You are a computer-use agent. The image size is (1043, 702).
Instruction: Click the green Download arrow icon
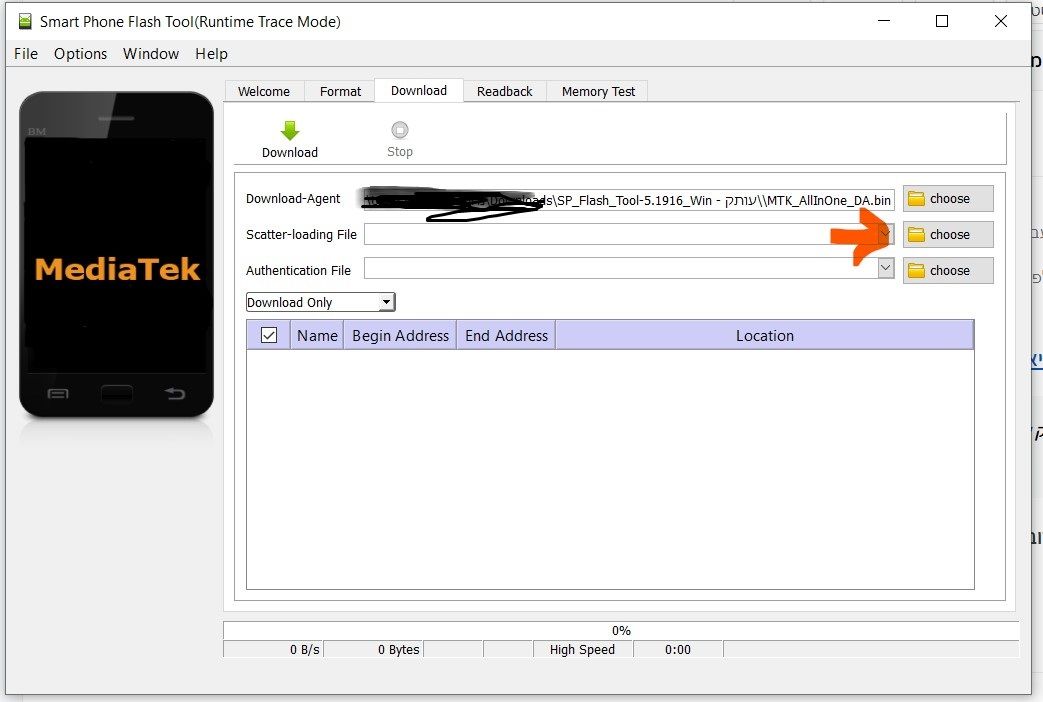click(290, 131)
